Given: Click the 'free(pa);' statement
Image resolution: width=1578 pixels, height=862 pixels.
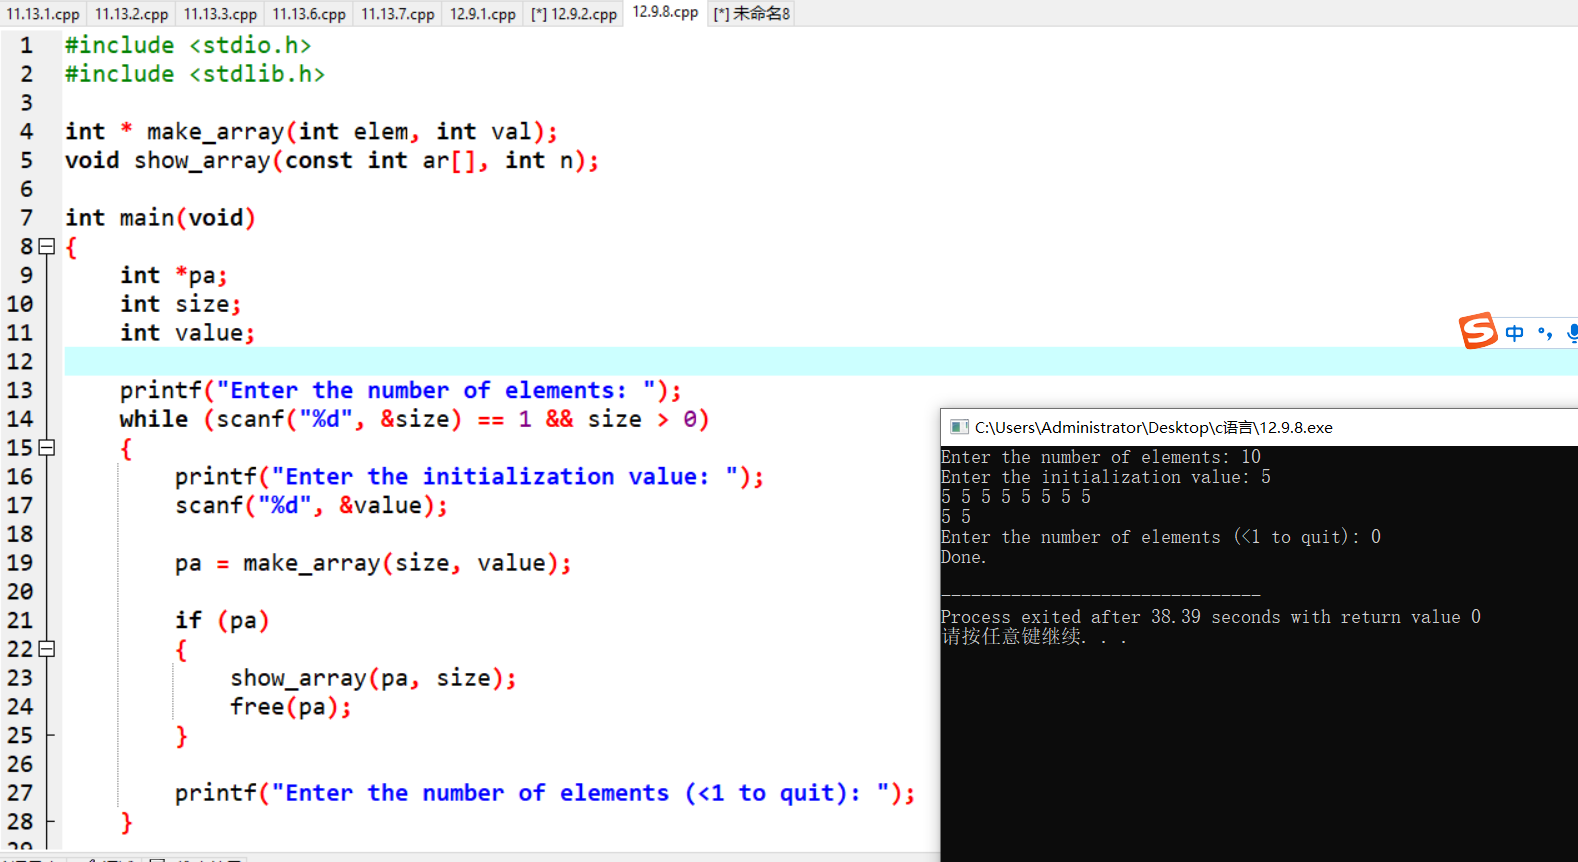Looking at the screenshot, I should tap(291, 706).
